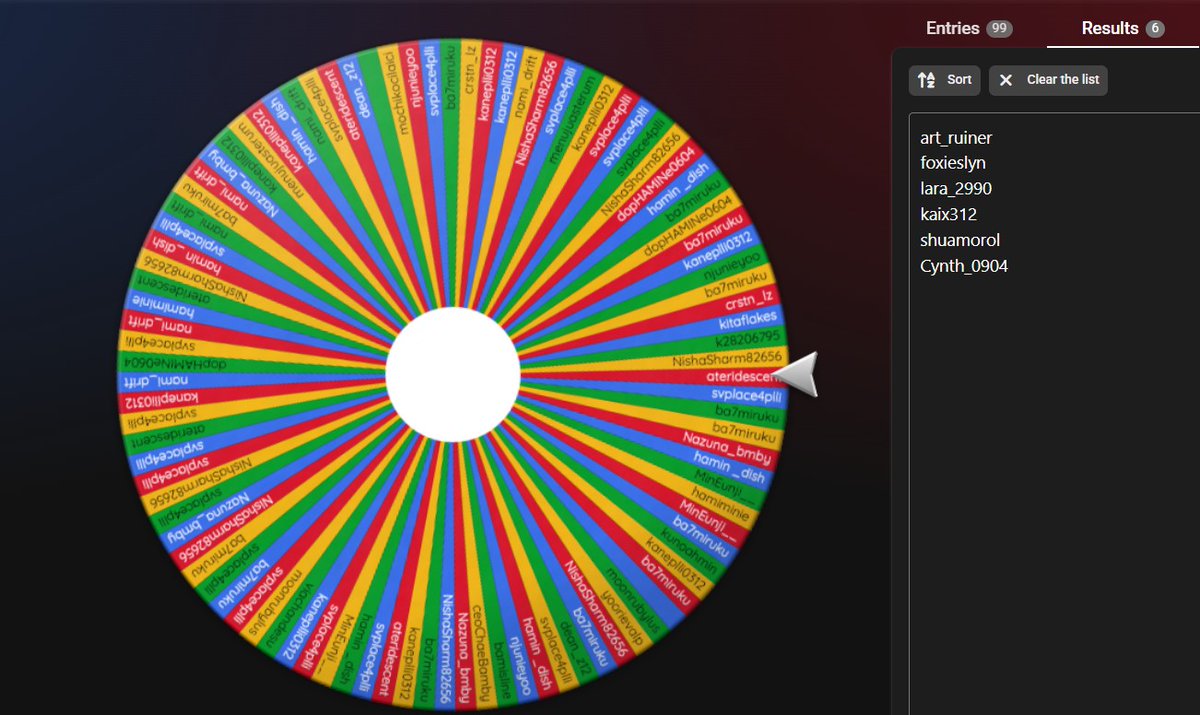
Task: Click the k28206795 wheel slice
Action: click(746, 340)
